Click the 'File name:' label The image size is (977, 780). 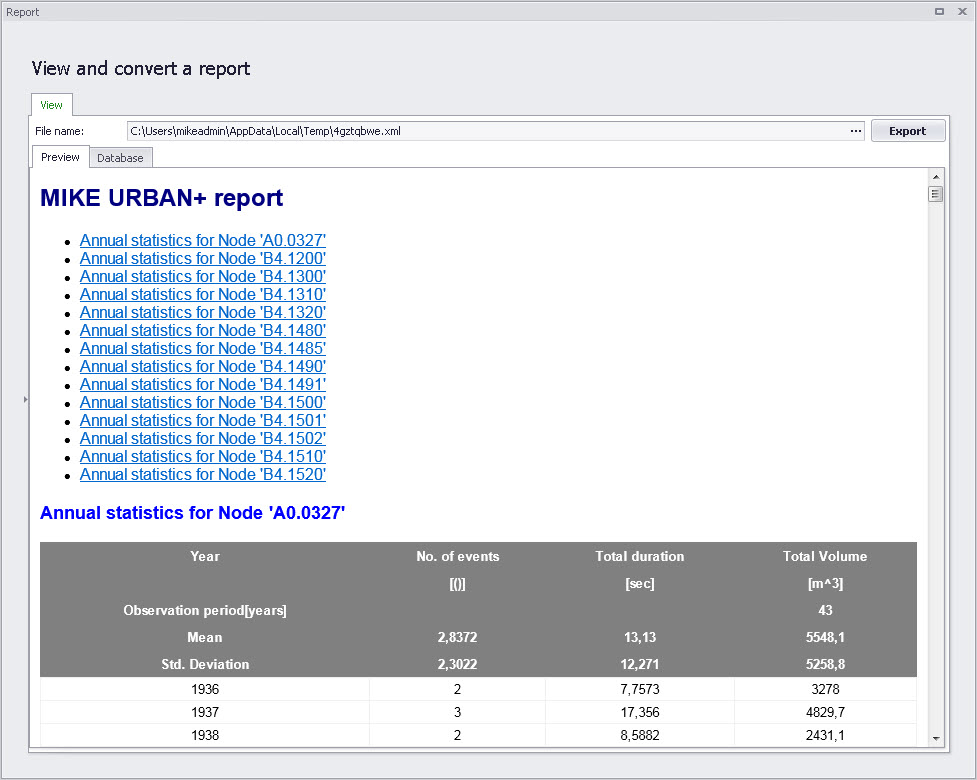click(x=59, y=131)
